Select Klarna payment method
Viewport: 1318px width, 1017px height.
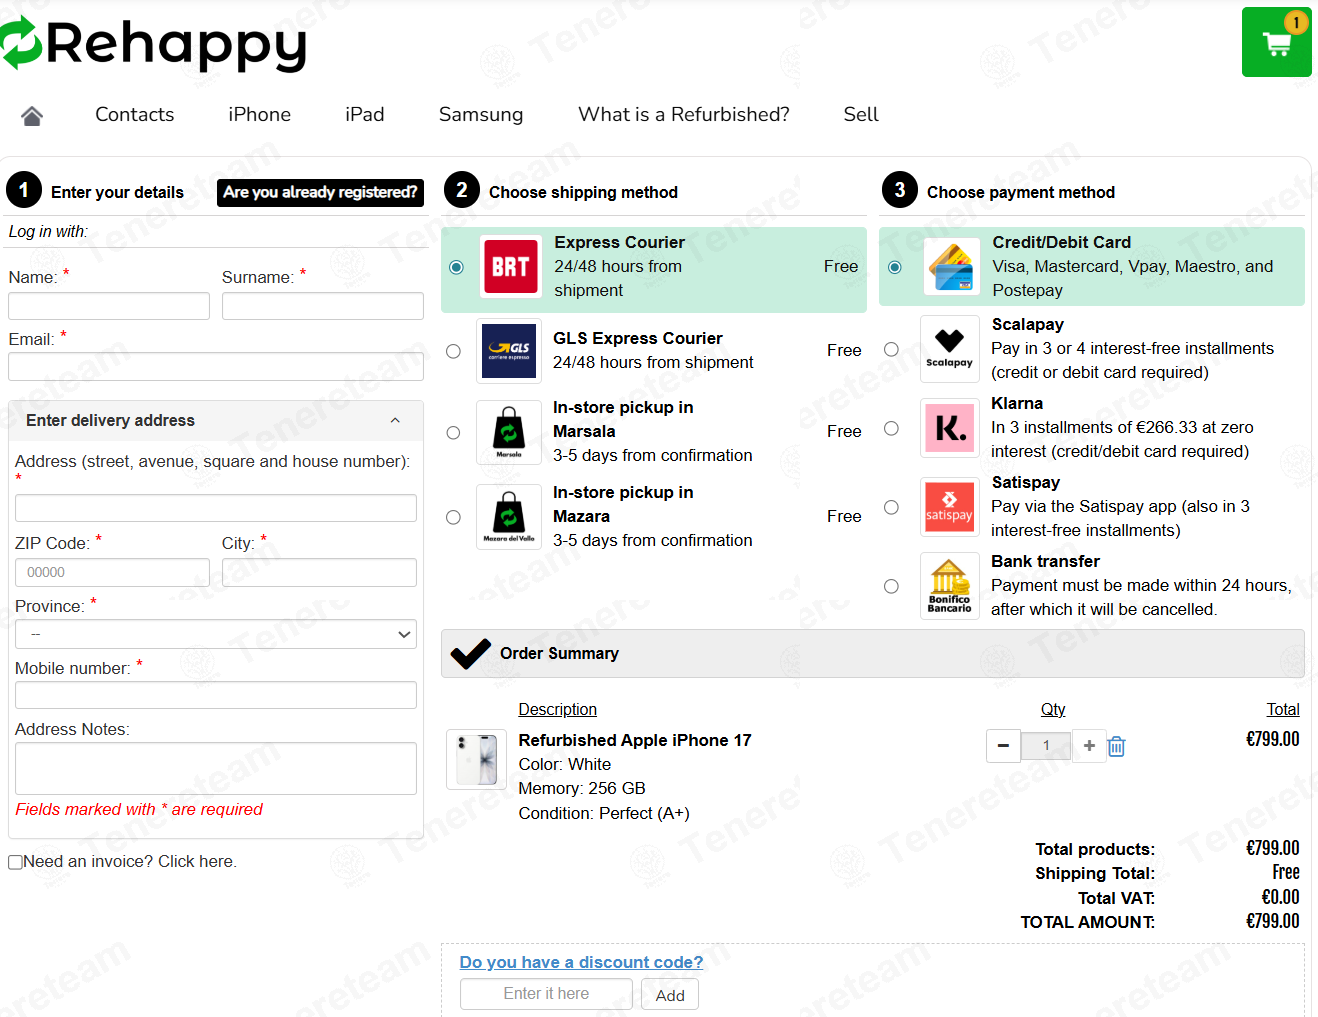tap(891, 428)
